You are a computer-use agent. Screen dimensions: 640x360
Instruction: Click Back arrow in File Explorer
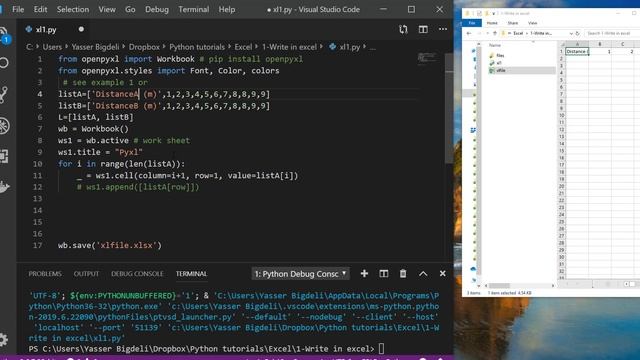tap(469, 33)
